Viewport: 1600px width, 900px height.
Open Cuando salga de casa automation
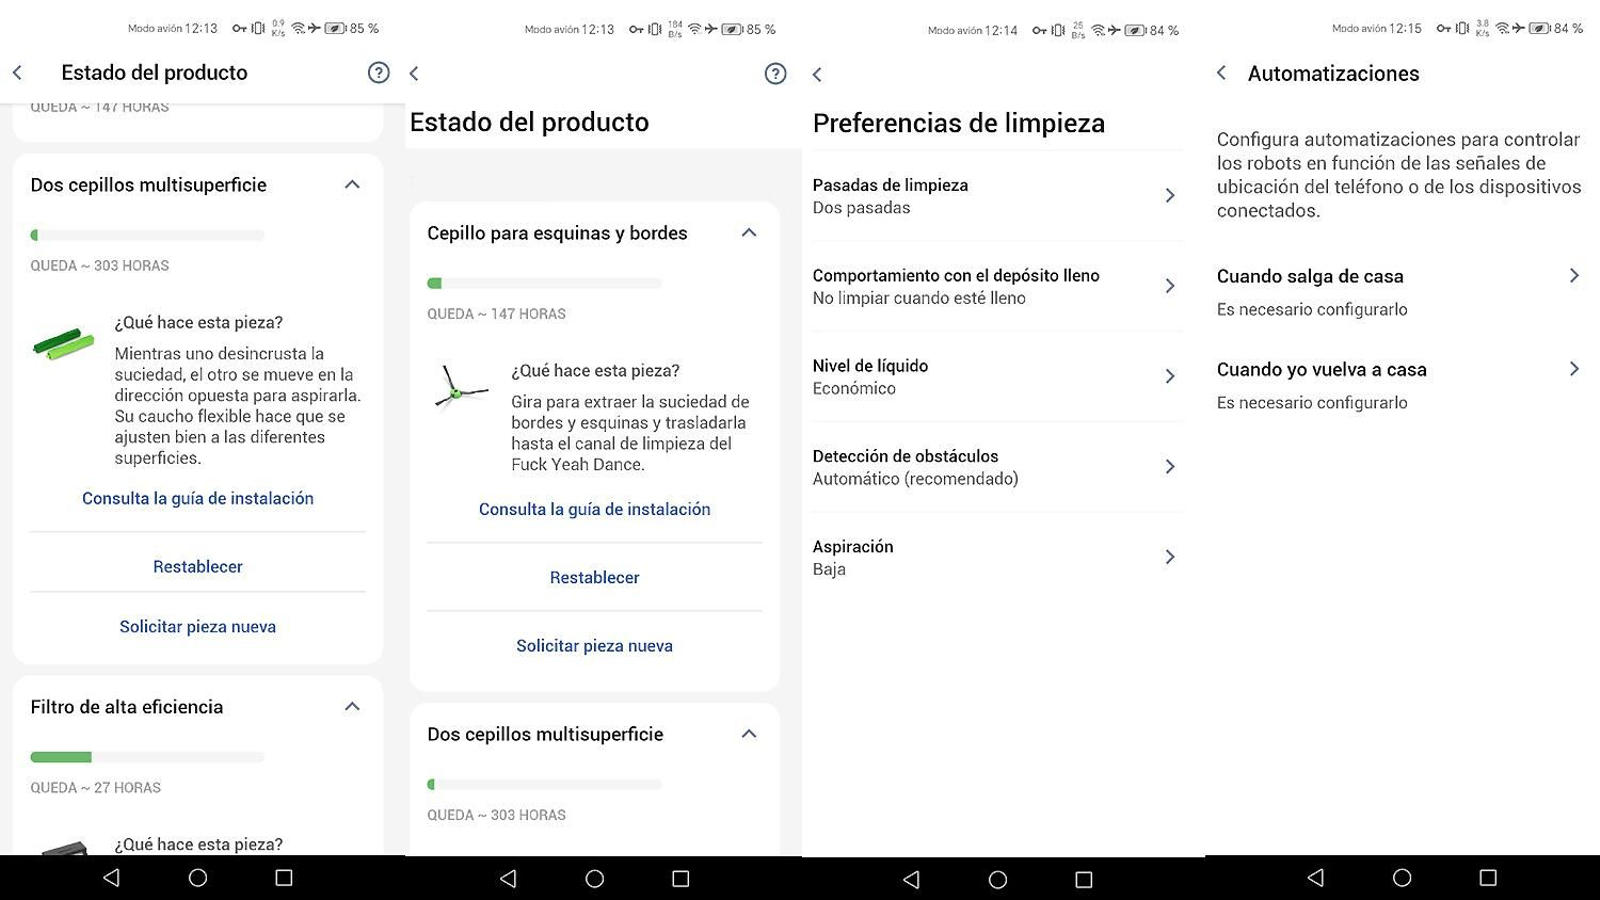point(1399,290)
